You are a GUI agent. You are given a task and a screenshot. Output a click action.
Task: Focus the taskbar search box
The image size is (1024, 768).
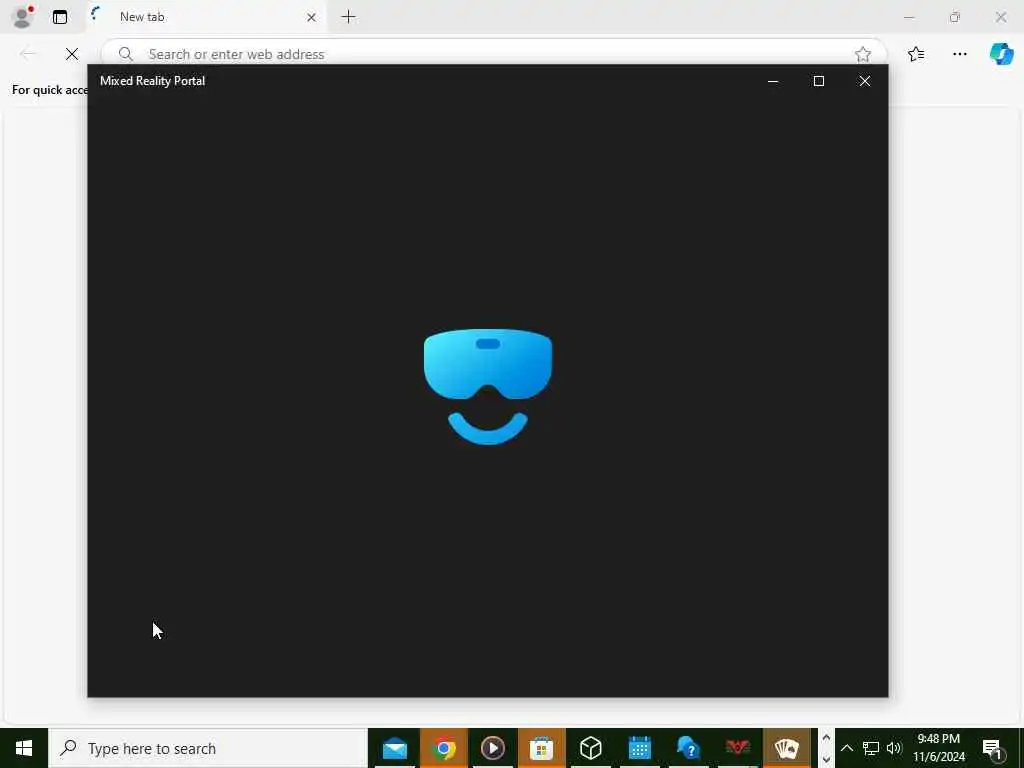coord(208,748)
